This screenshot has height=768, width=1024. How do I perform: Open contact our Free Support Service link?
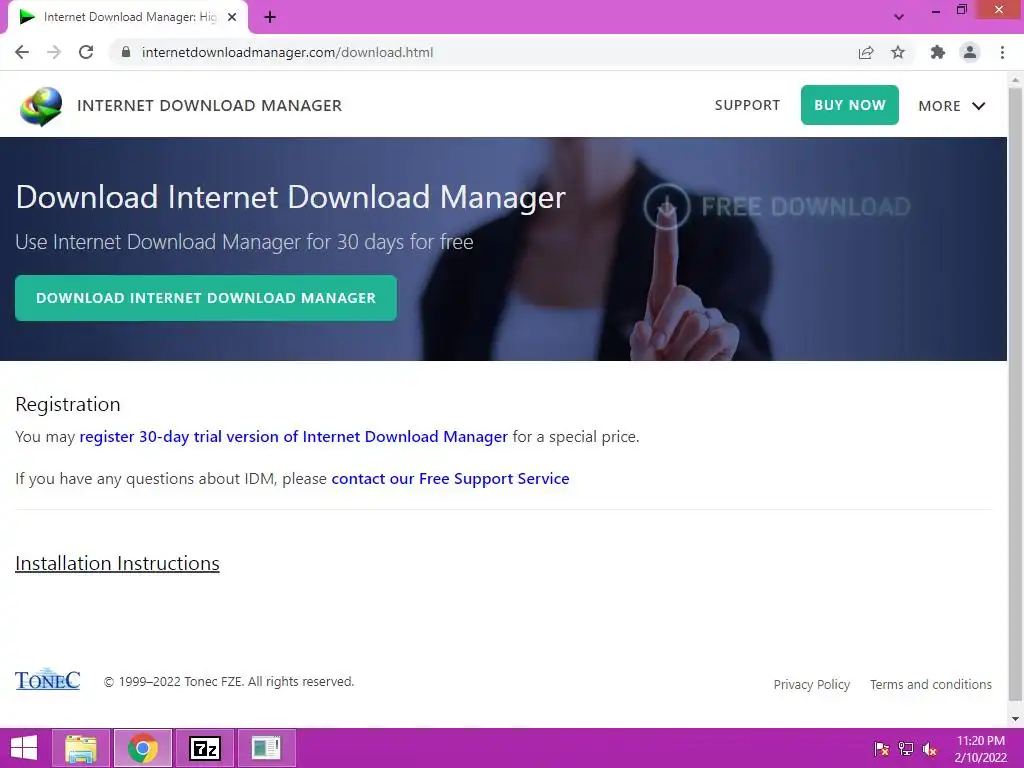coord(450,479)
